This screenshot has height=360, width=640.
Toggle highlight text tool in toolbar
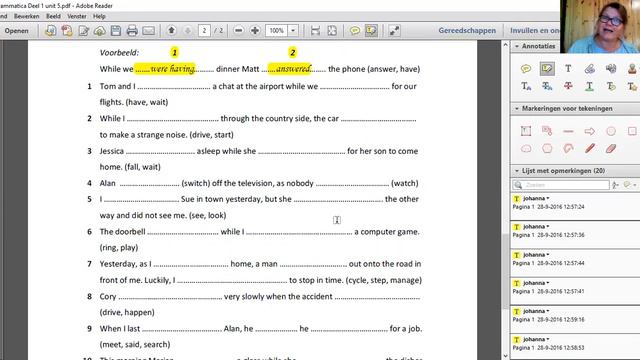click(371, 31)
